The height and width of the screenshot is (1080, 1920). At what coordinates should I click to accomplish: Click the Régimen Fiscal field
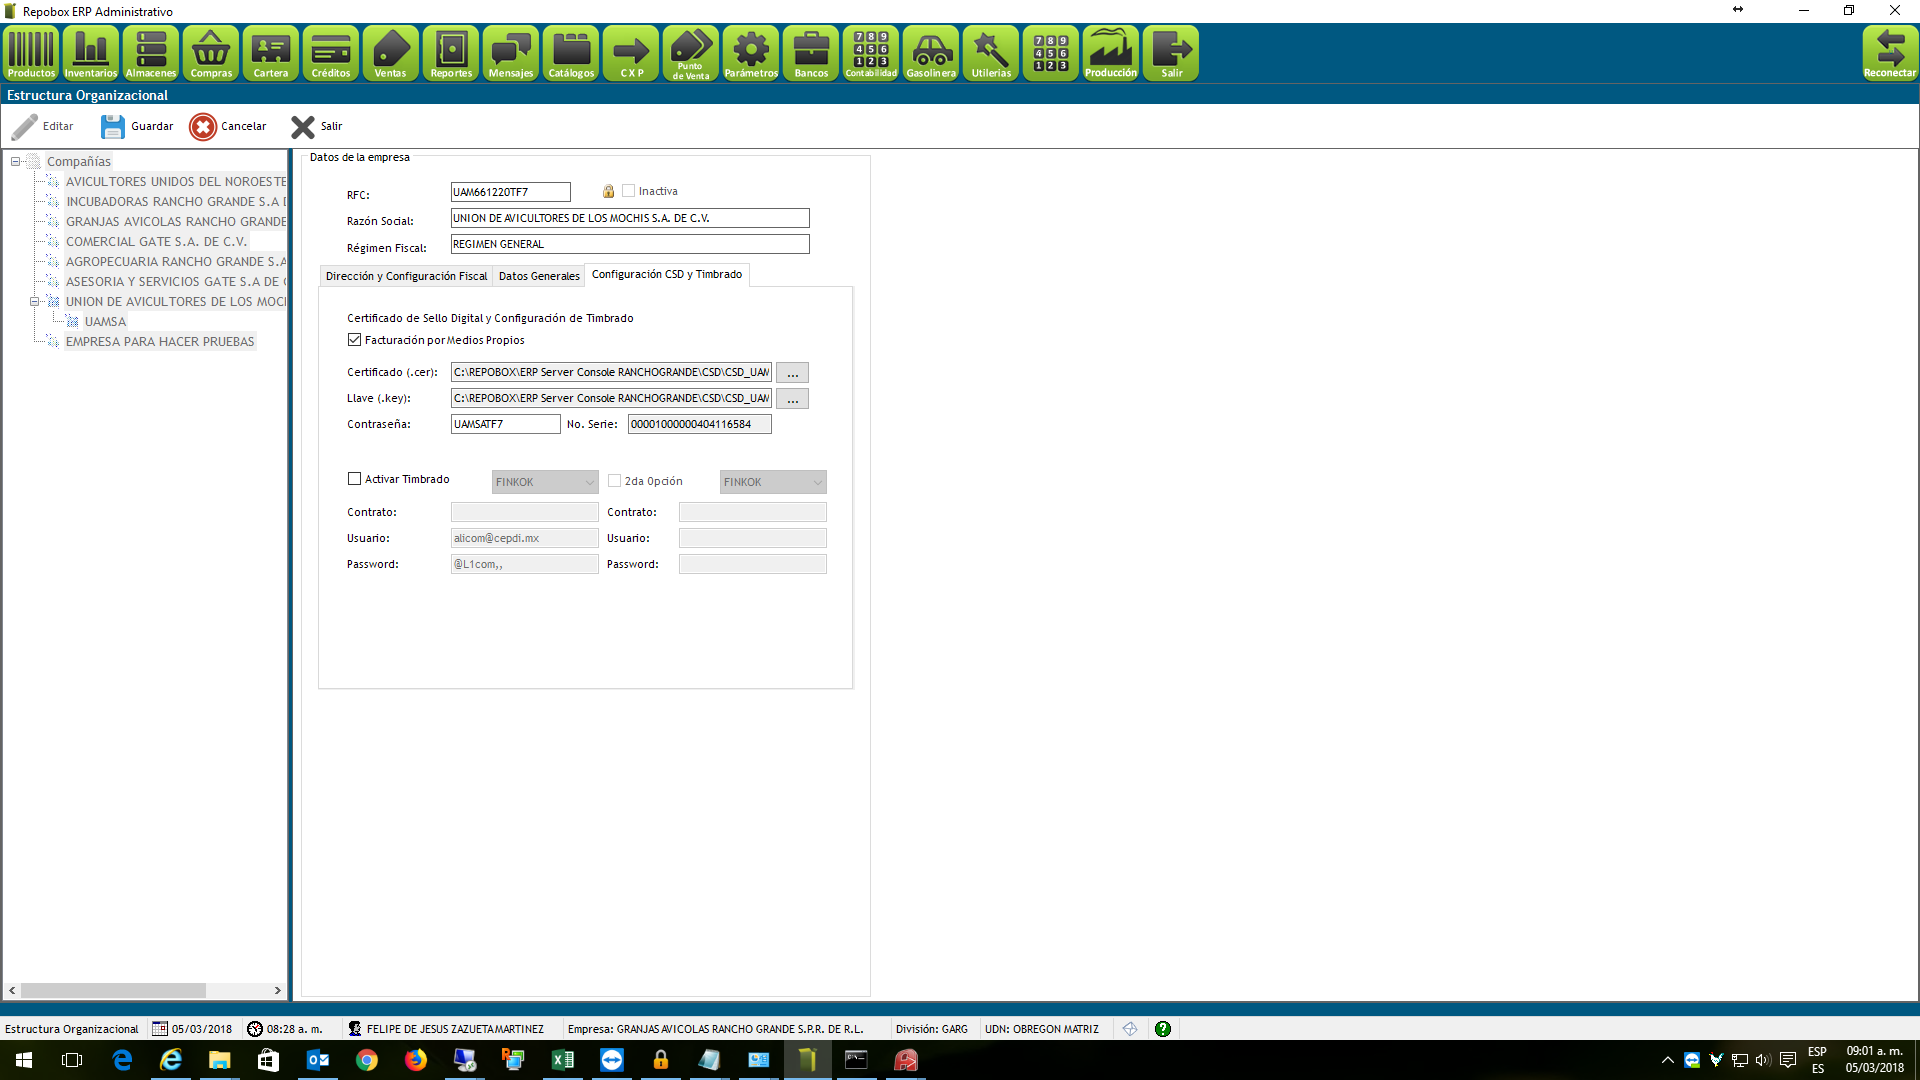click(x=630, y=244)
